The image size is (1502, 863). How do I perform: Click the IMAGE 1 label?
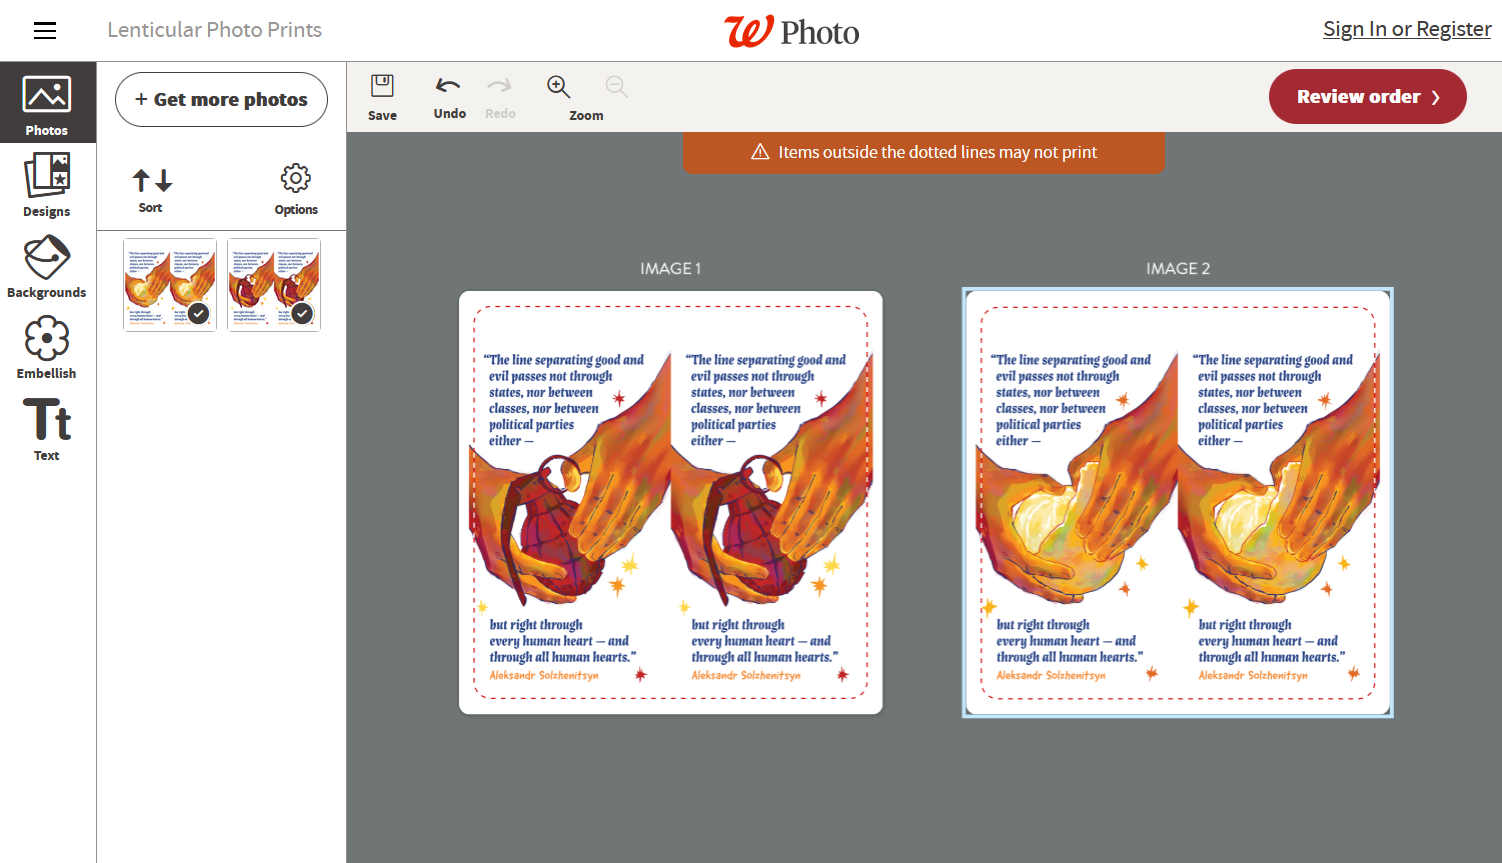click(670, 268)
